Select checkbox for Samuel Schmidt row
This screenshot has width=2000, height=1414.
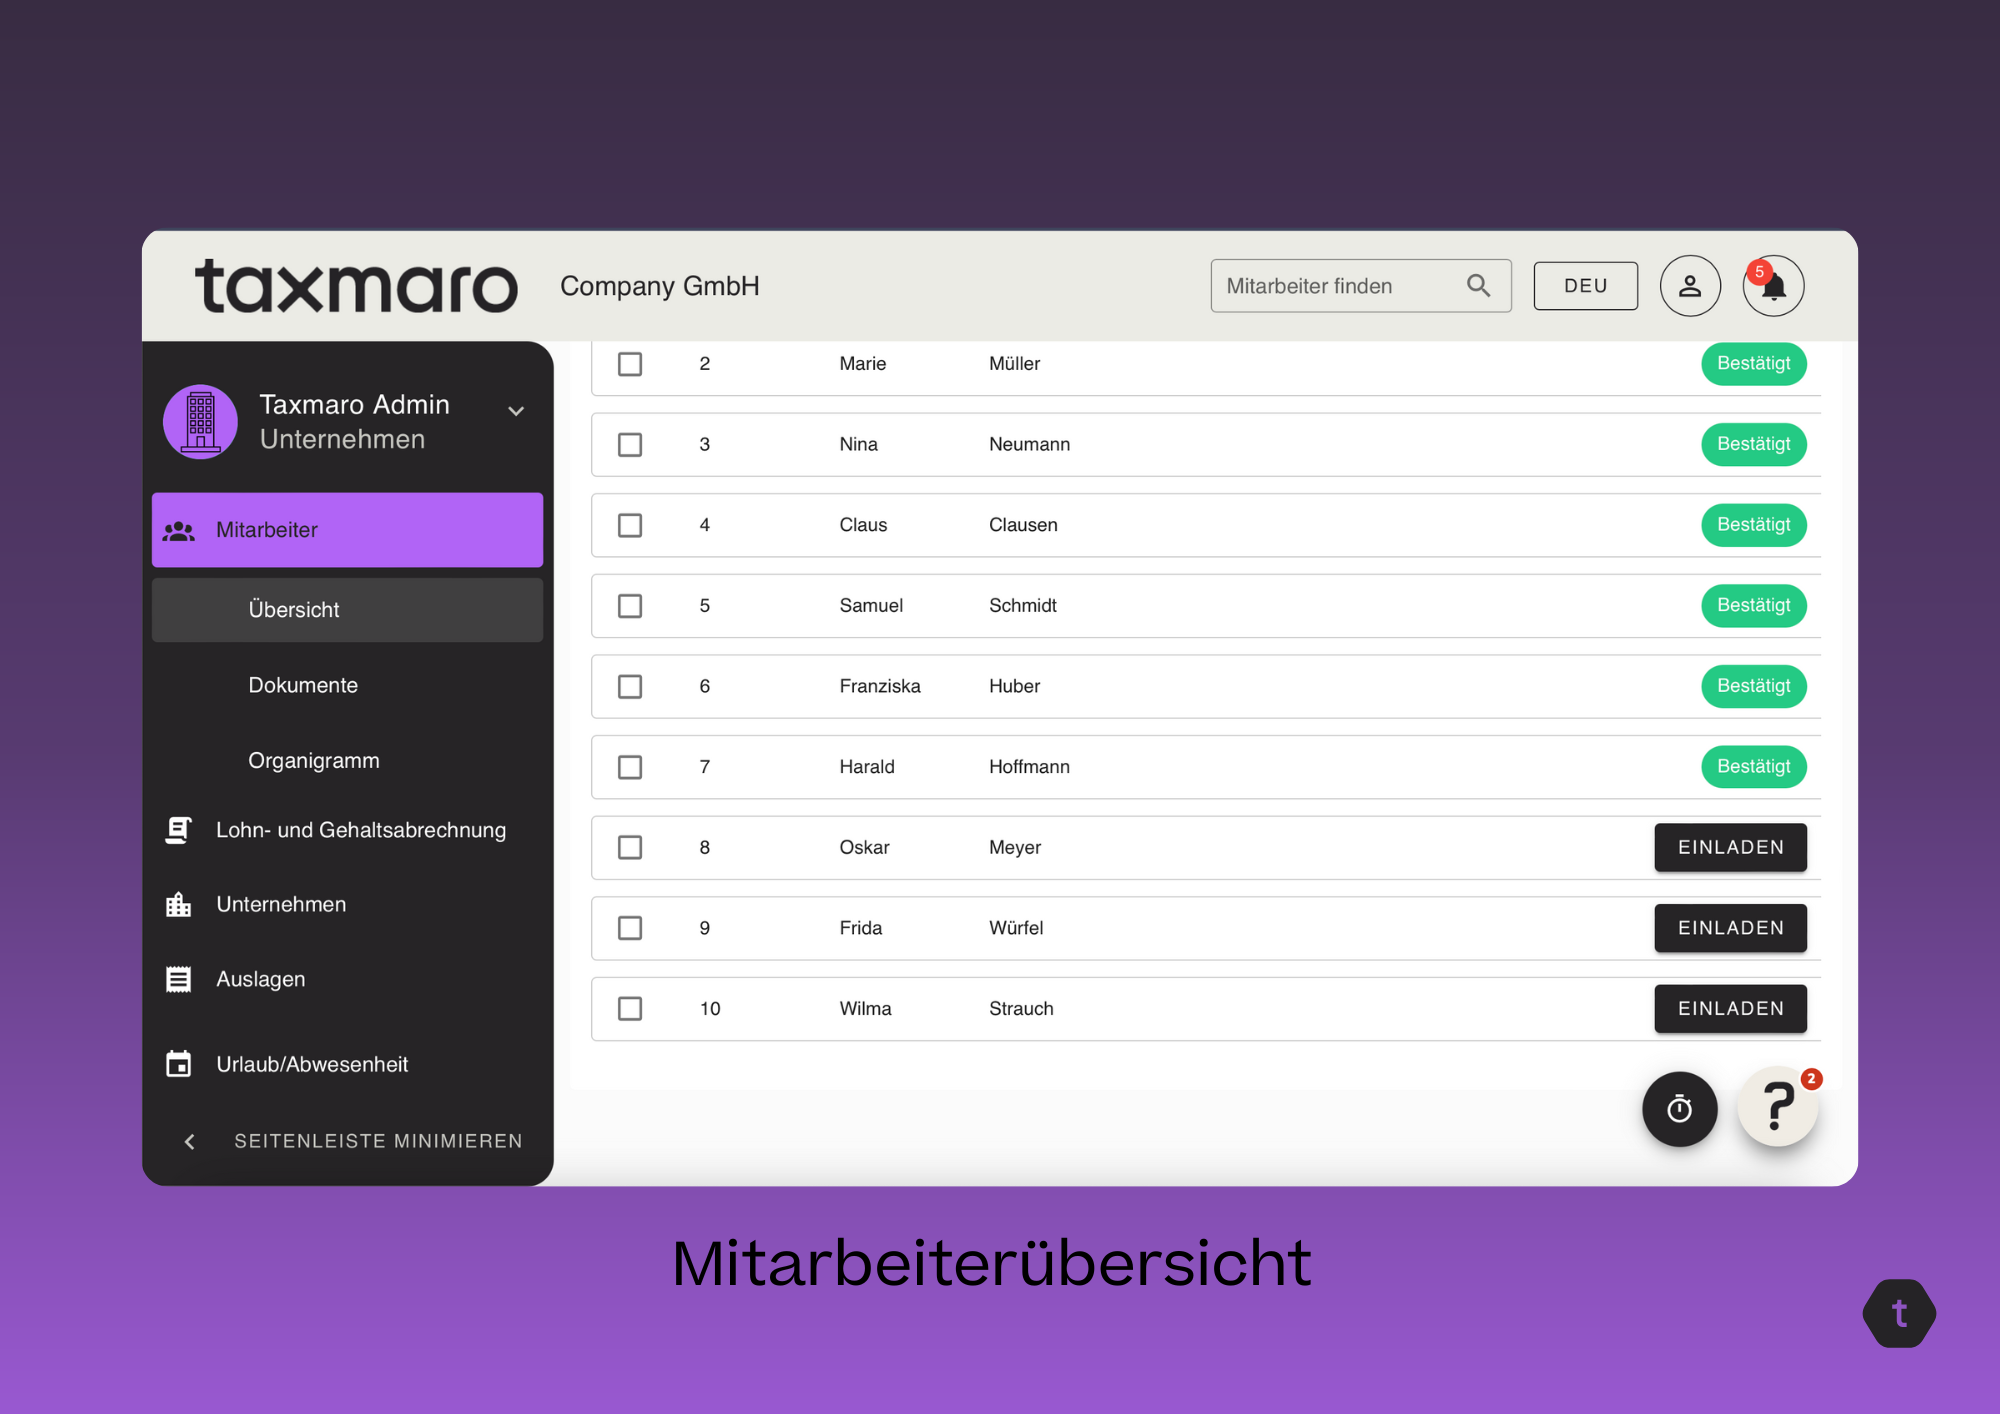point(630,606)
